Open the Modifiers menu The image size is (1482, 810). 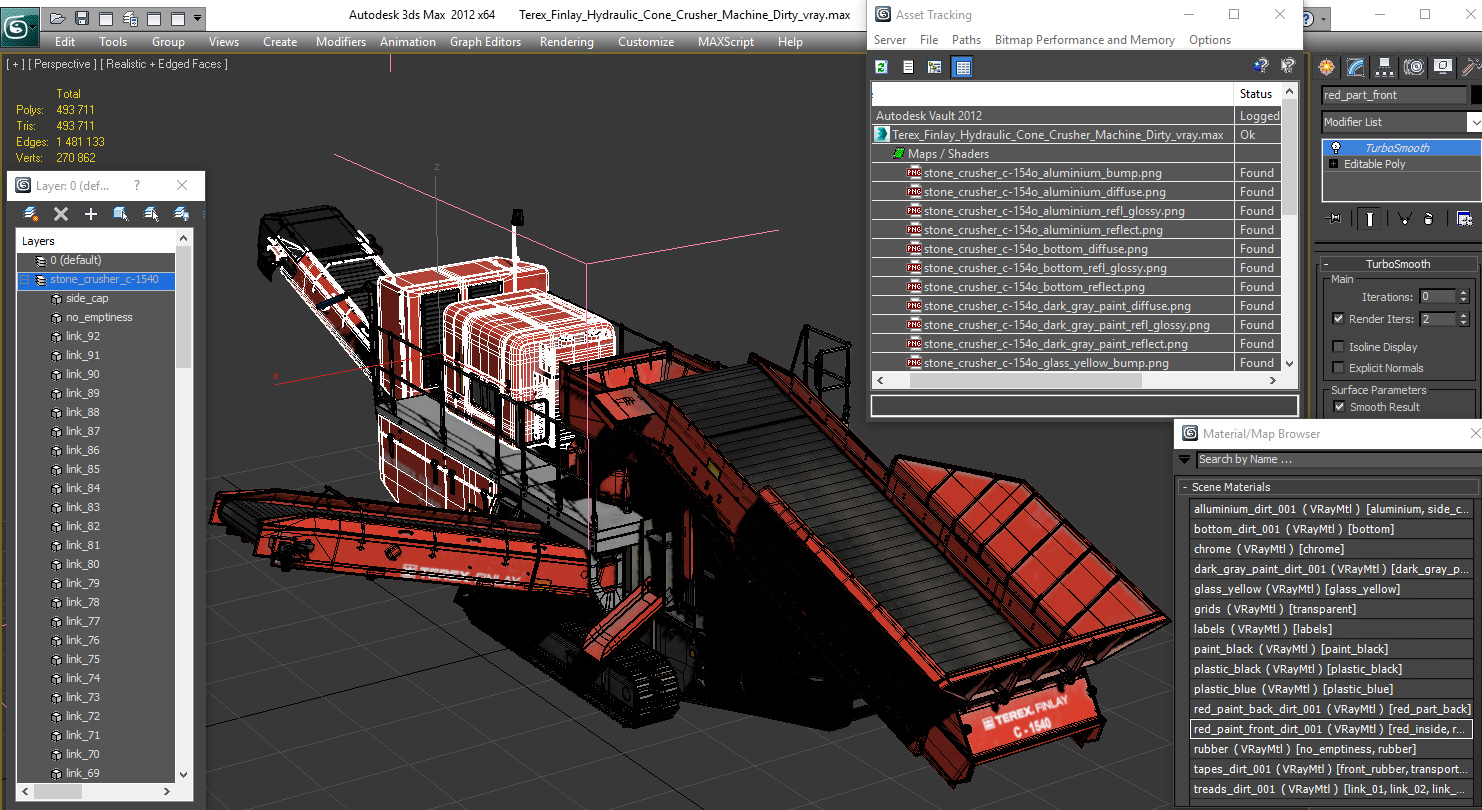click(x=341, y=42)
